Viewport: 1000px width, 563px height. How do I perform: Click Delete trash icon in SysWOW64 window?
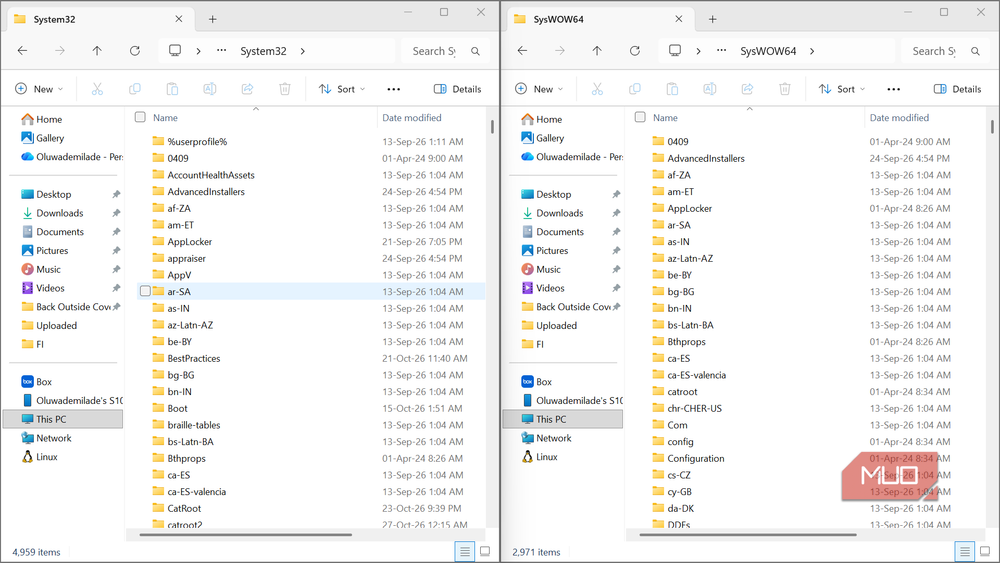(x=785, y=89)
